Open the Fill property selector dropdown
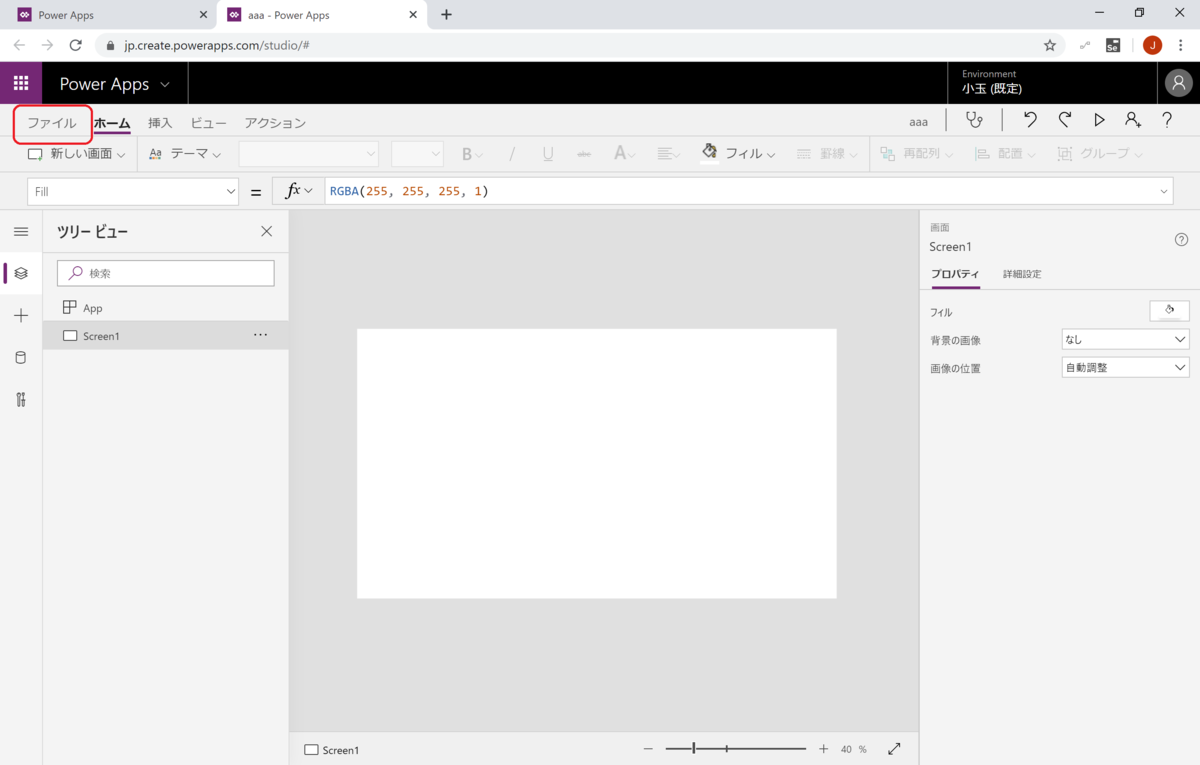The width and height of the screenshot is (1200, 765). [133, 192]
